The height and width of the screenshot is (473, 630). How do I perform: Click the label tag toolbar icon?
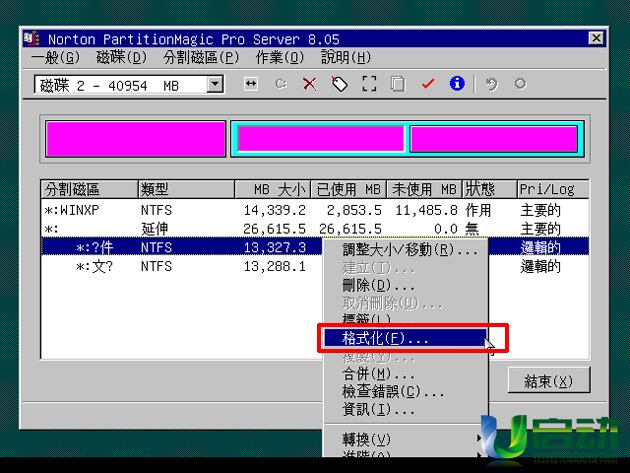coord(339,85)
